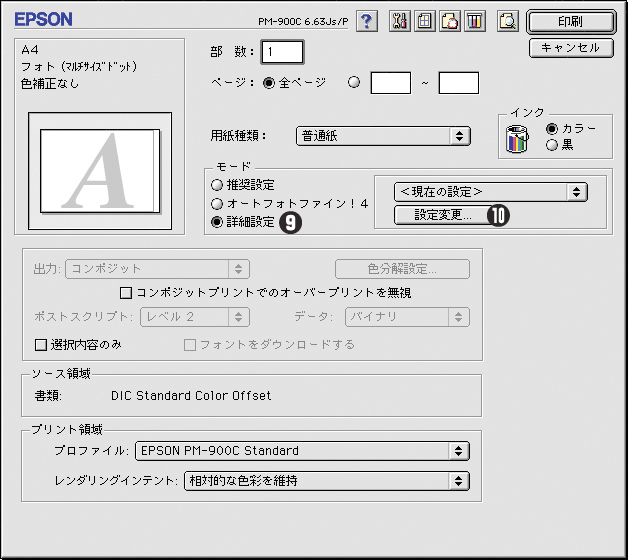Viewport: 628px width, 560px height.
Task: Open プロファイル dropdown EPSON PM-900C Standard
Action: (302, 451)
